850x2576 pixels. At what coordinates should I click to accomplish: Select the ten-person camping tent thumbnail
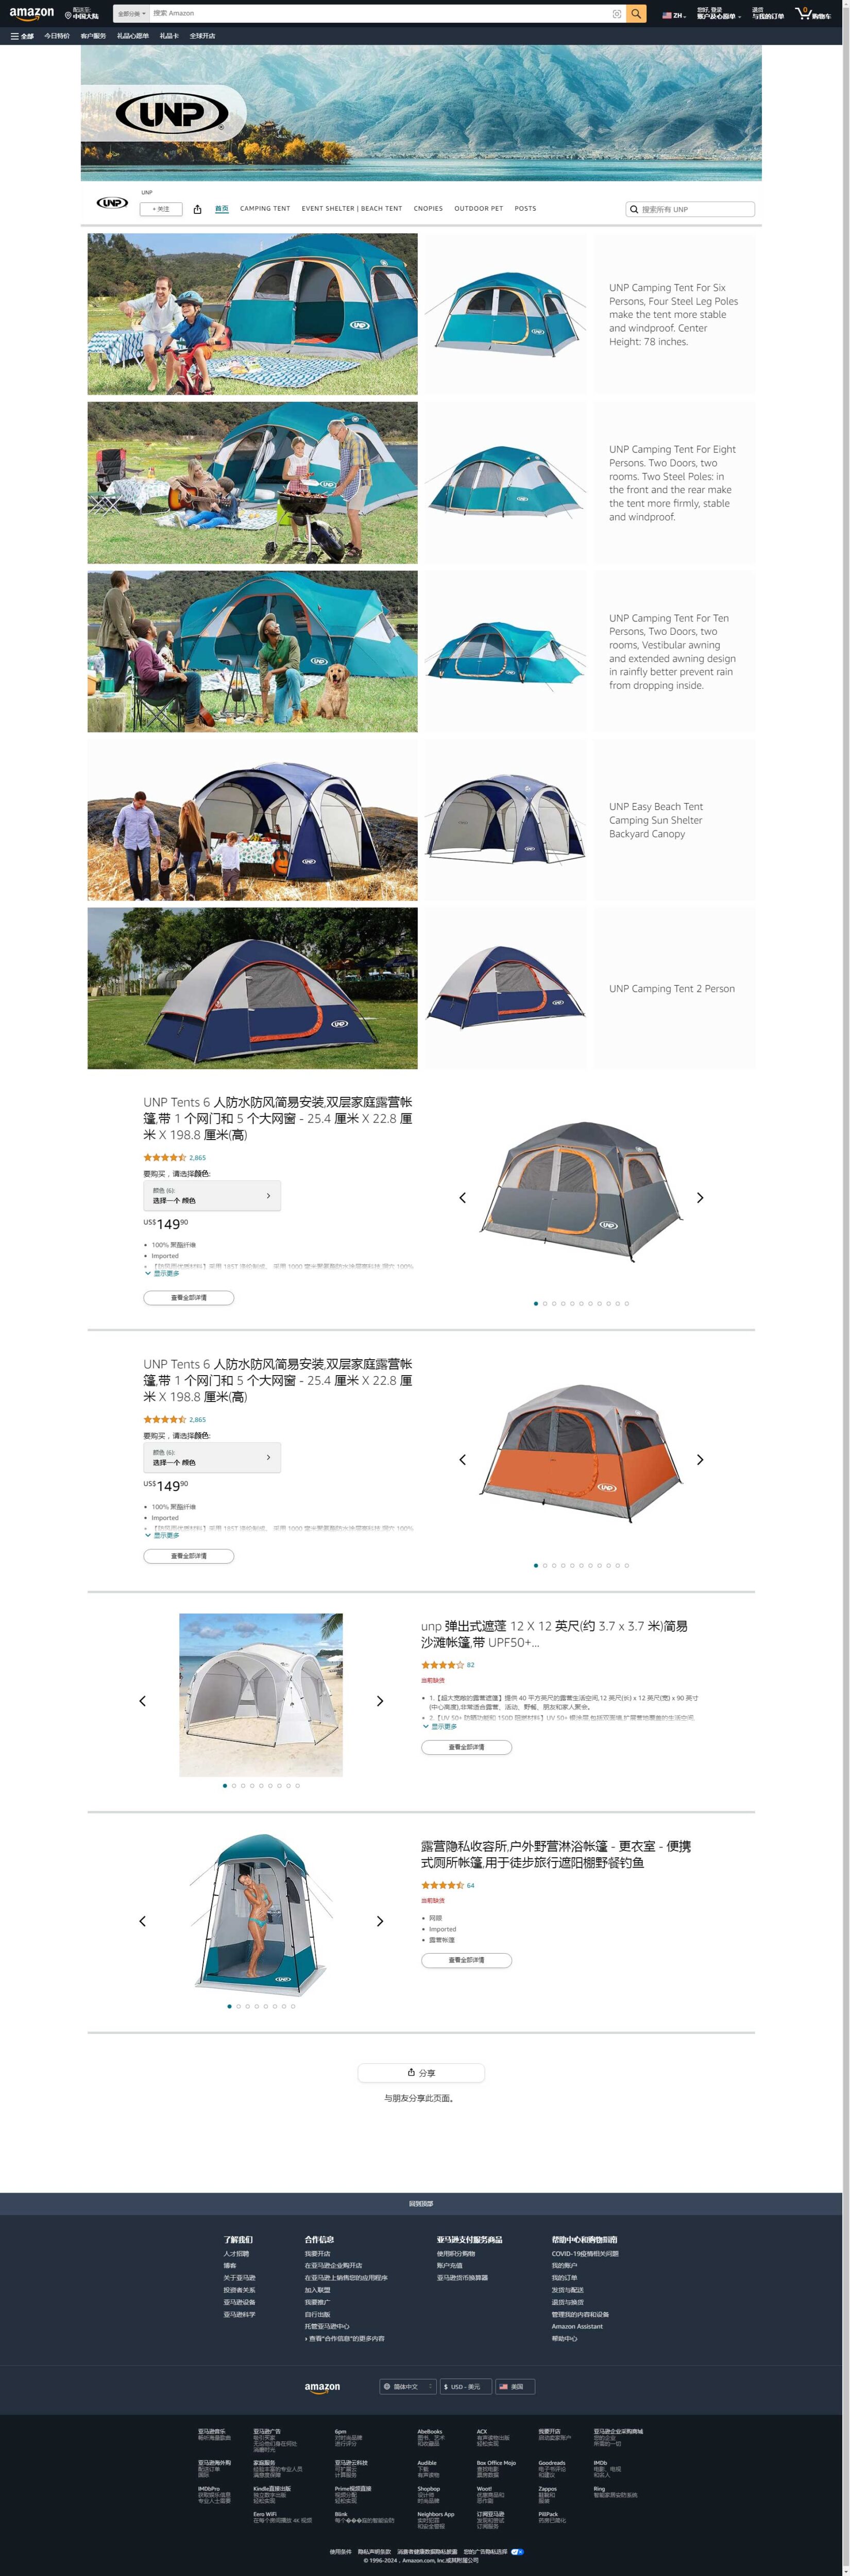(505, 652)
